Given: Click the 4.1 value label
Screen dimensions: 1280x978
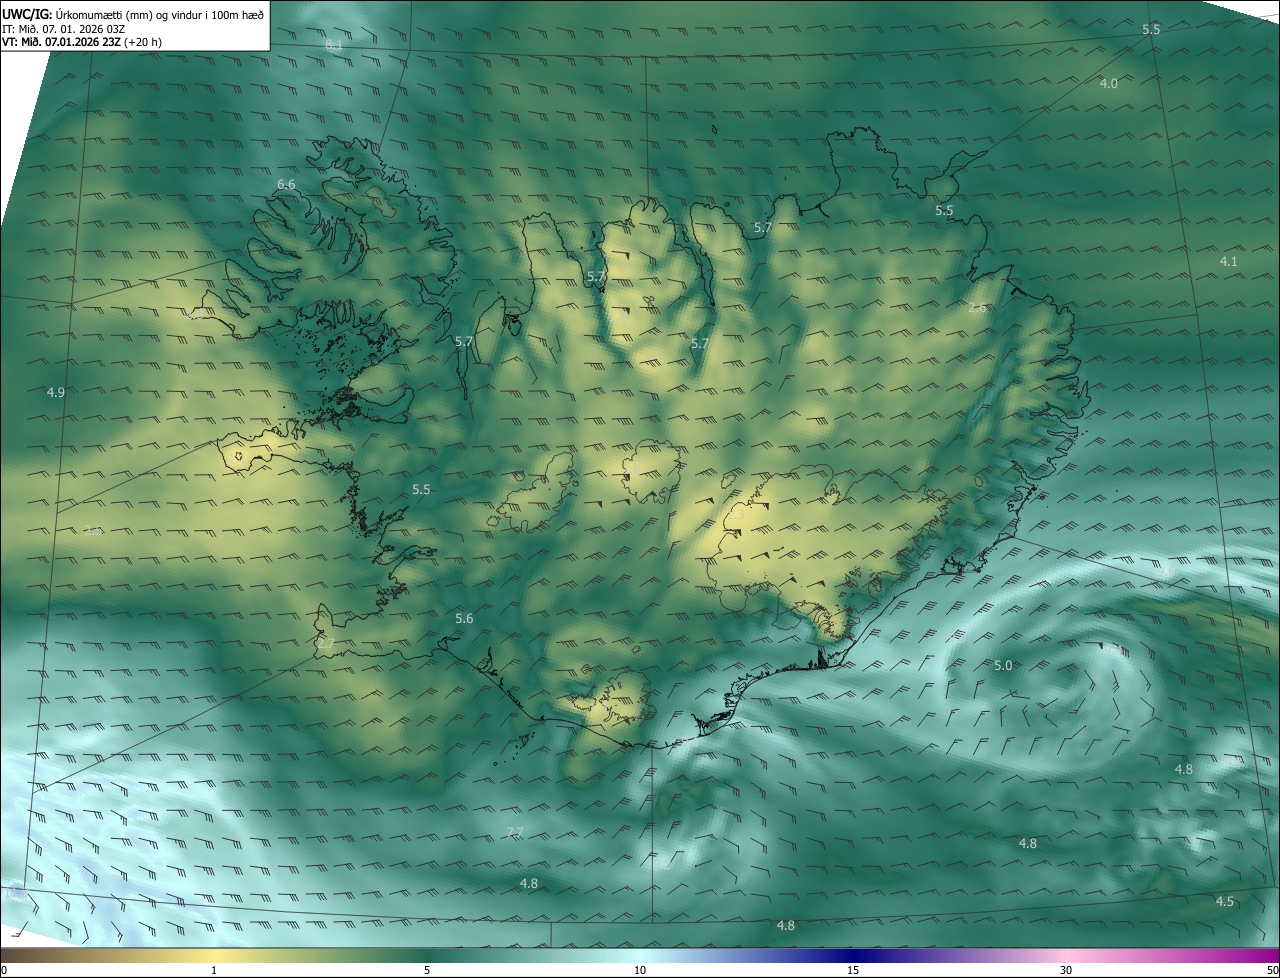Looking at the screenshot, I should pos(1229,262).
